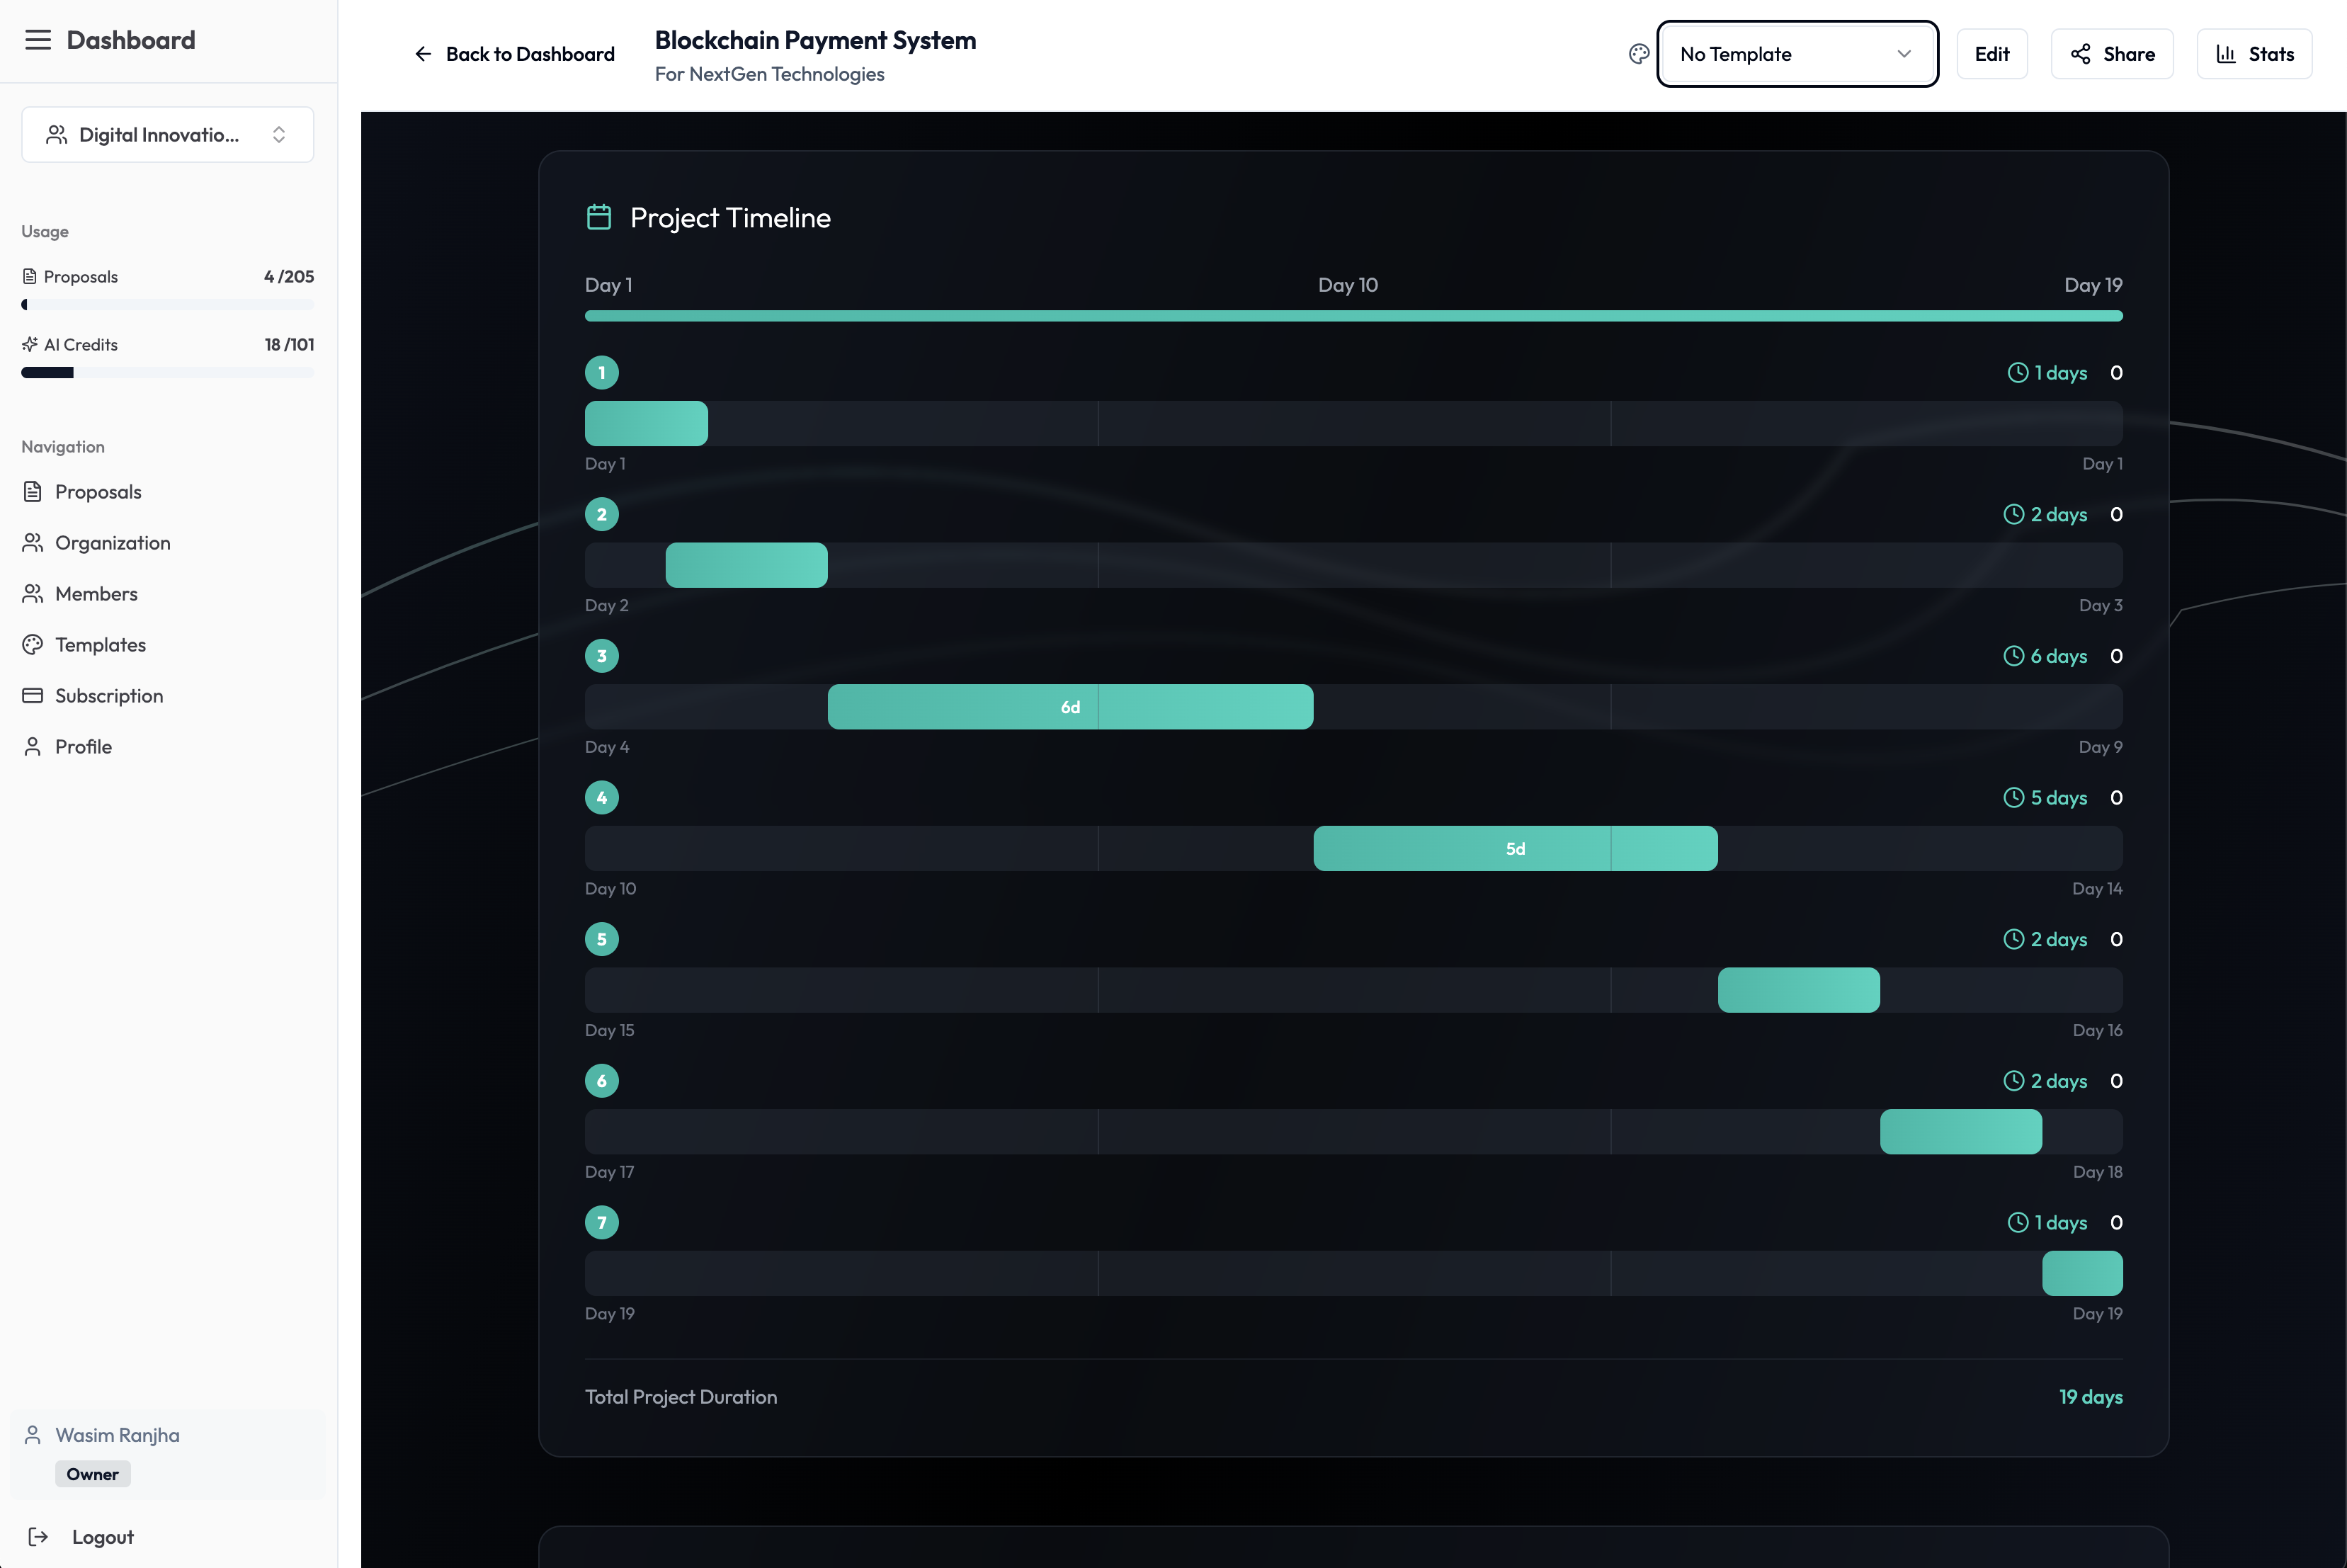Open the theme palette icon near No Template

pos(1638,53)
